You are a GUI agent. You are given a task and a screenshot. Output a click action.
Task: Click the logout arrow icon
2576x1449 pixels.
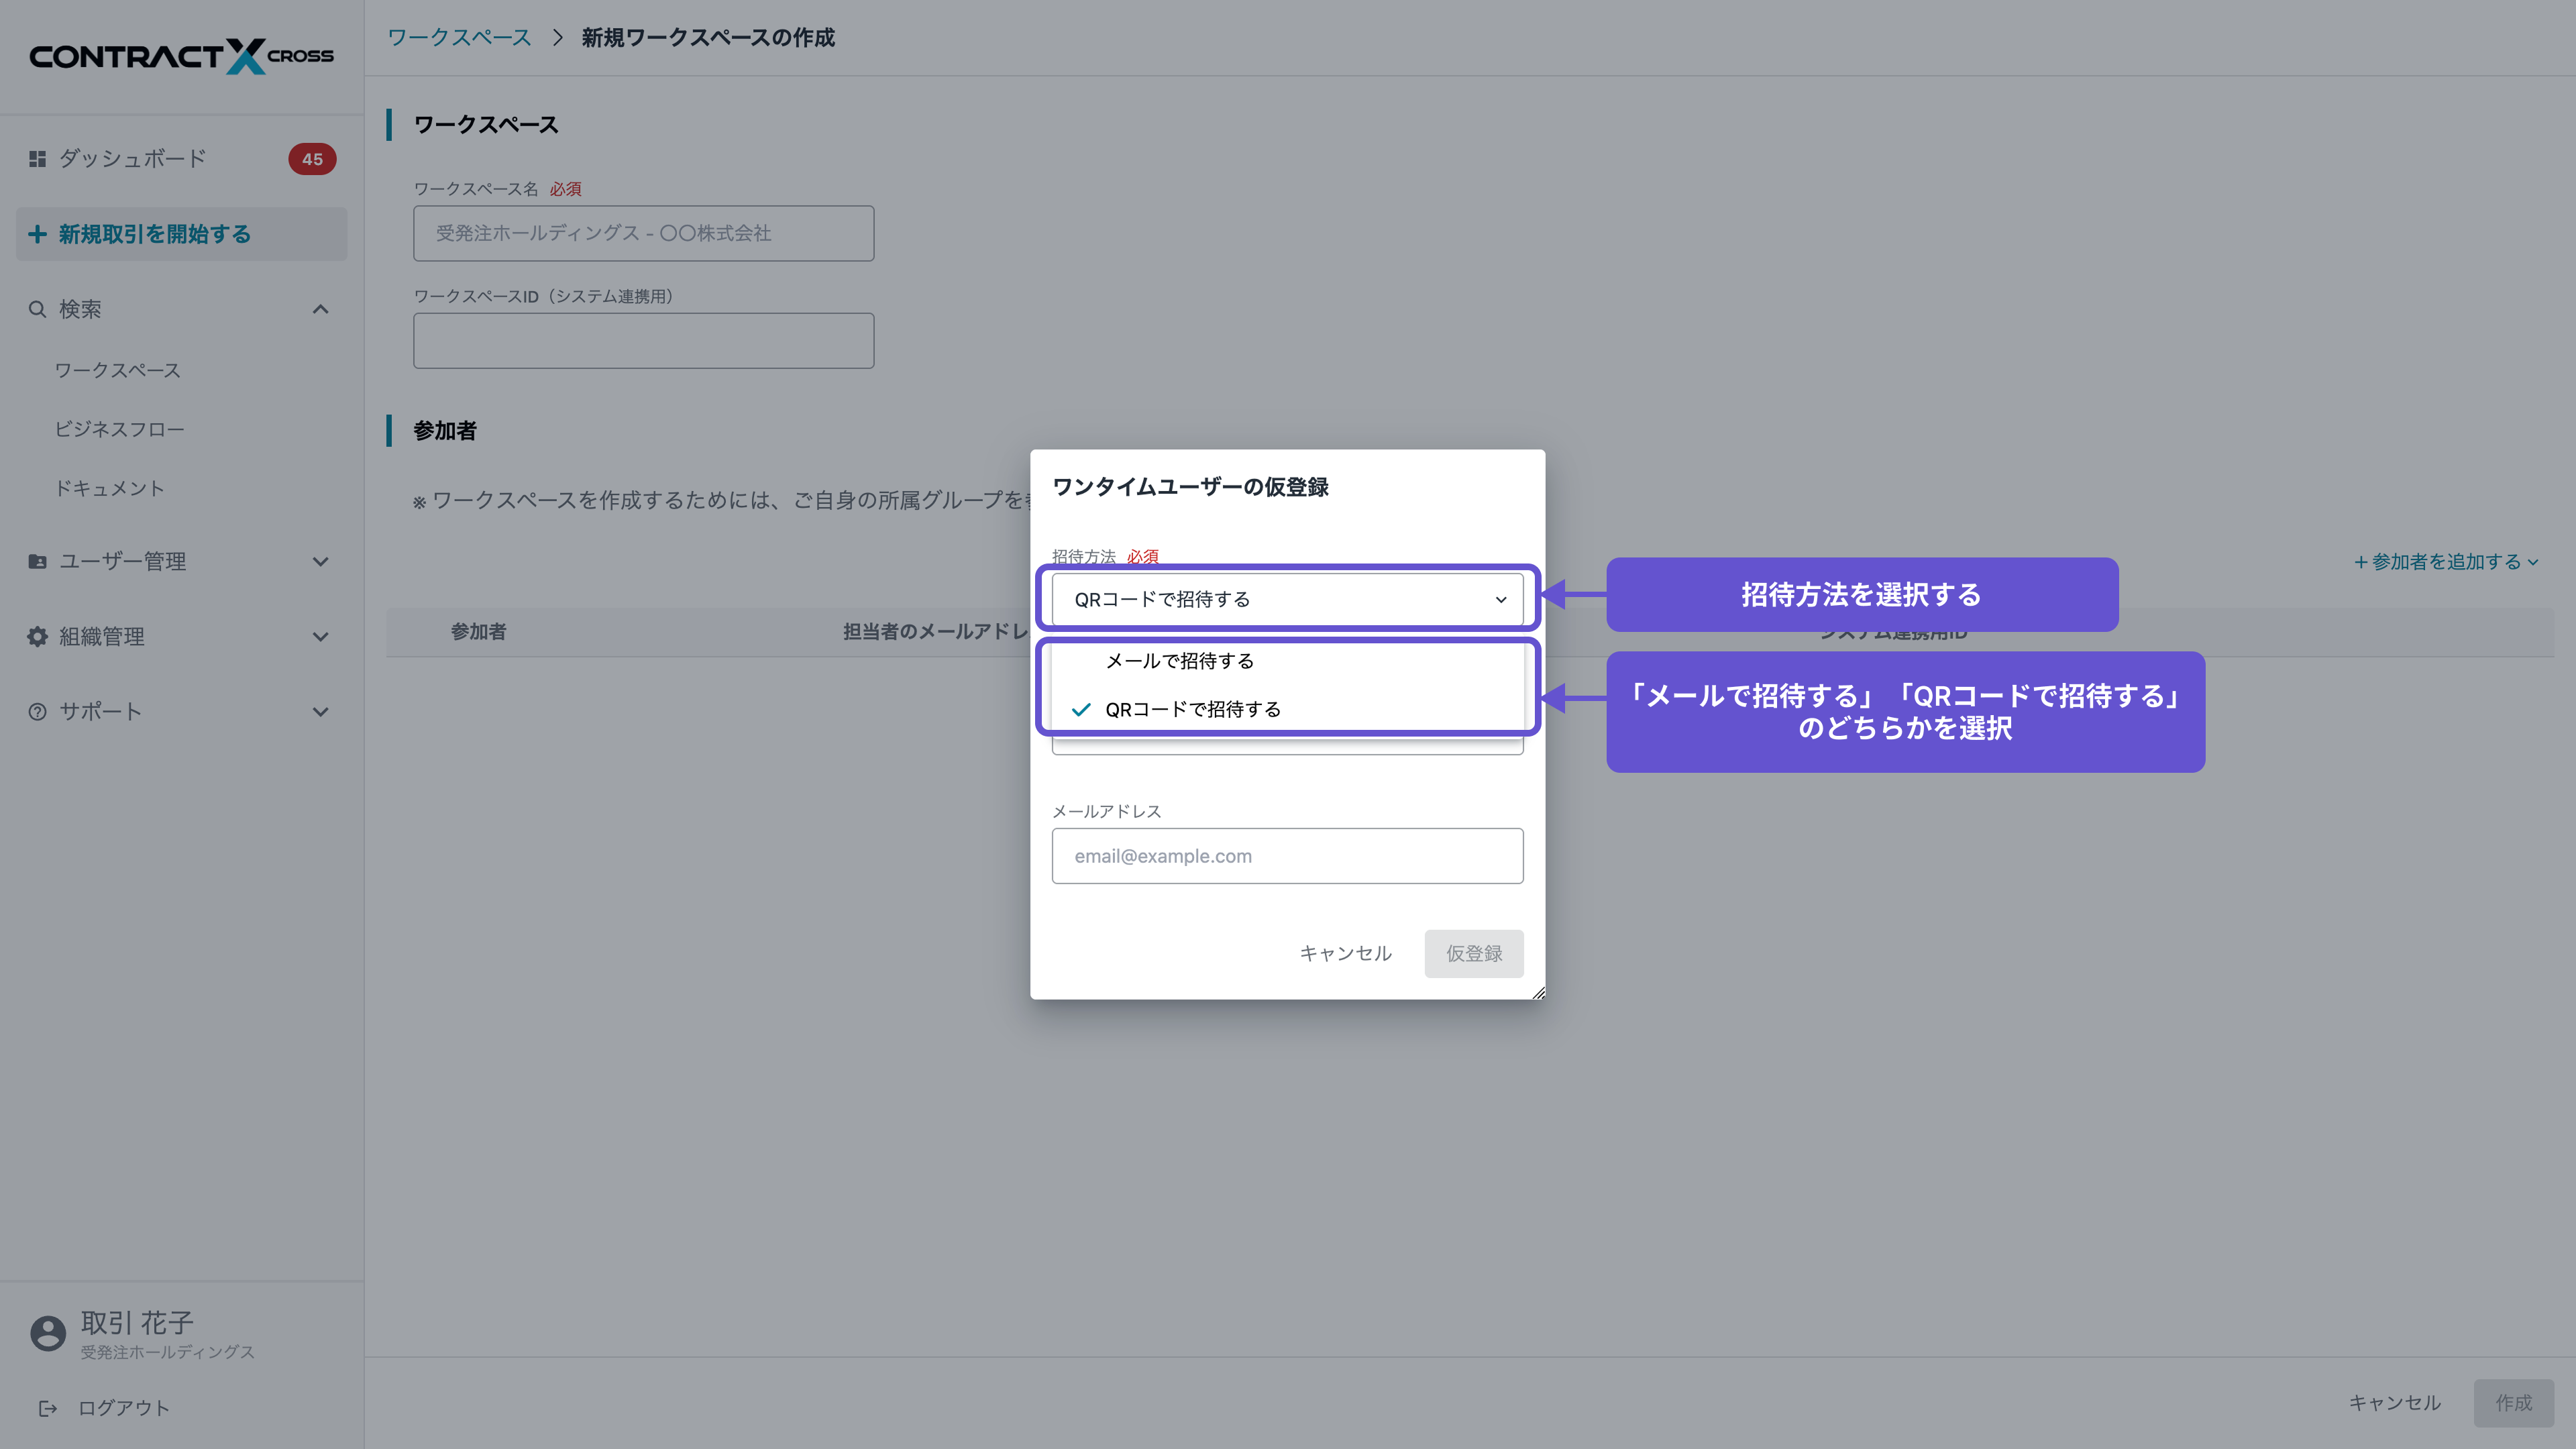point(47,1408)
